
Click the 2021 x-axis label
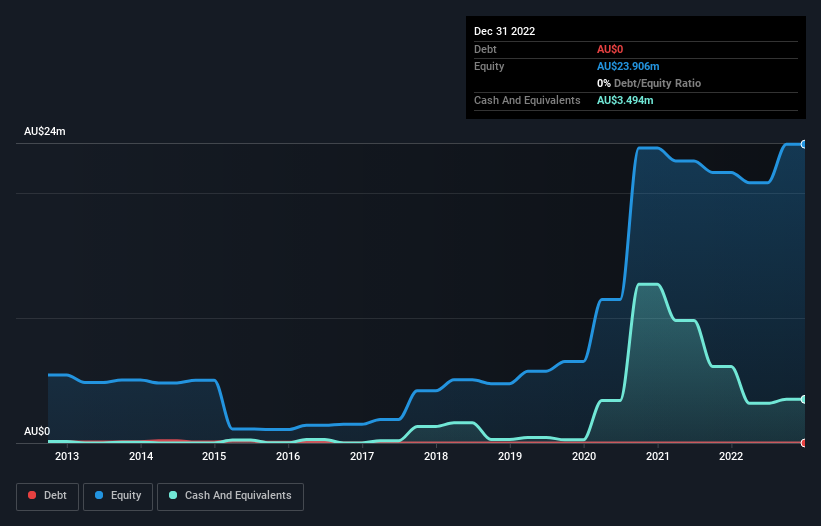click(x=658, y=456)
